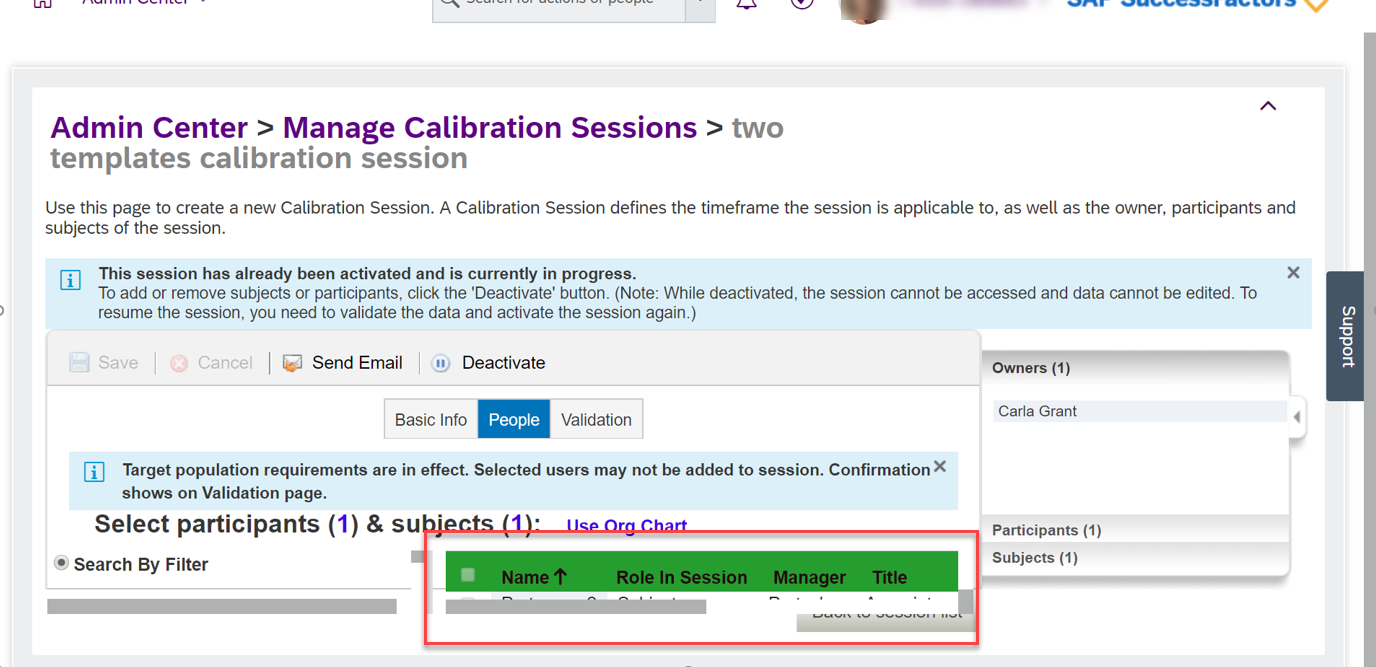
Task: Click the home icon in header
Action: [42, 4]
